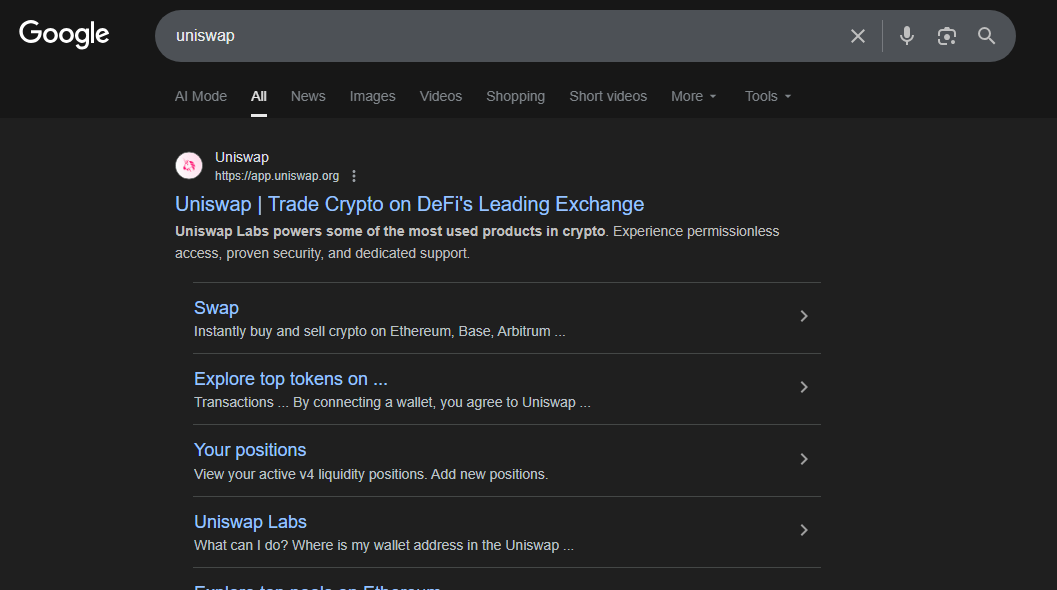
Task: Open the Videos tab
Action: (441, 96)
